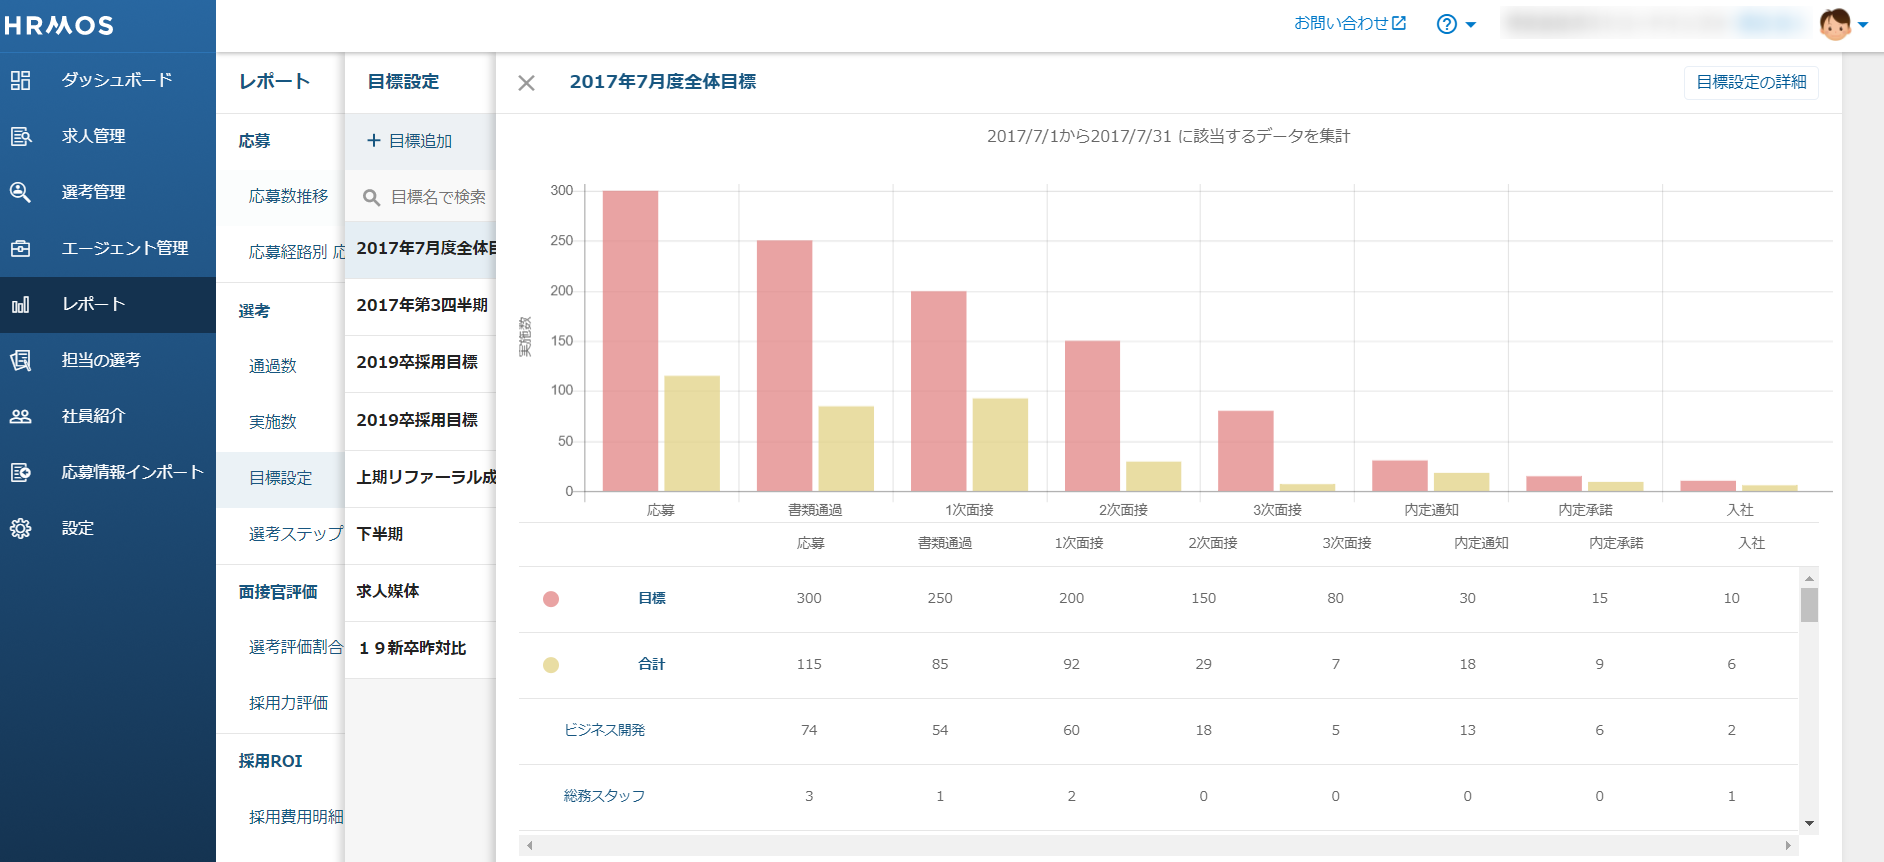The height and width of the screenshot is (862, 1884).
Task: Click the ビジネス開発 row label
Action: coord(604,730)
